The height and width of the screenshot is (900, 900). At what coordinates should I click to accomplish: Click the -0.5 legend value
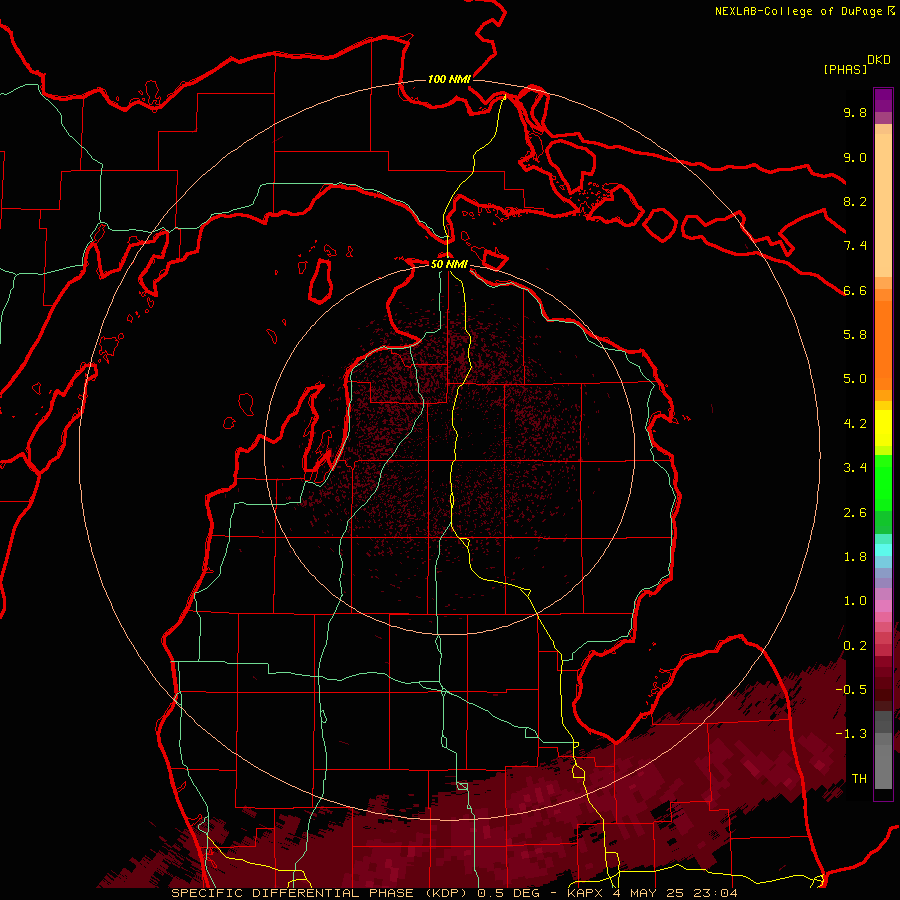click(x=851, y=690)
